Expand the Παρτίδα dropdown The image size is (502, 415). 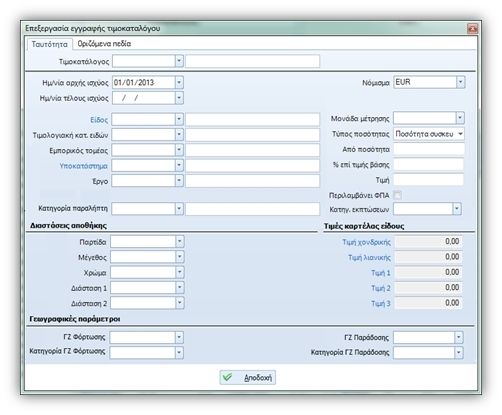pos(179,241)
